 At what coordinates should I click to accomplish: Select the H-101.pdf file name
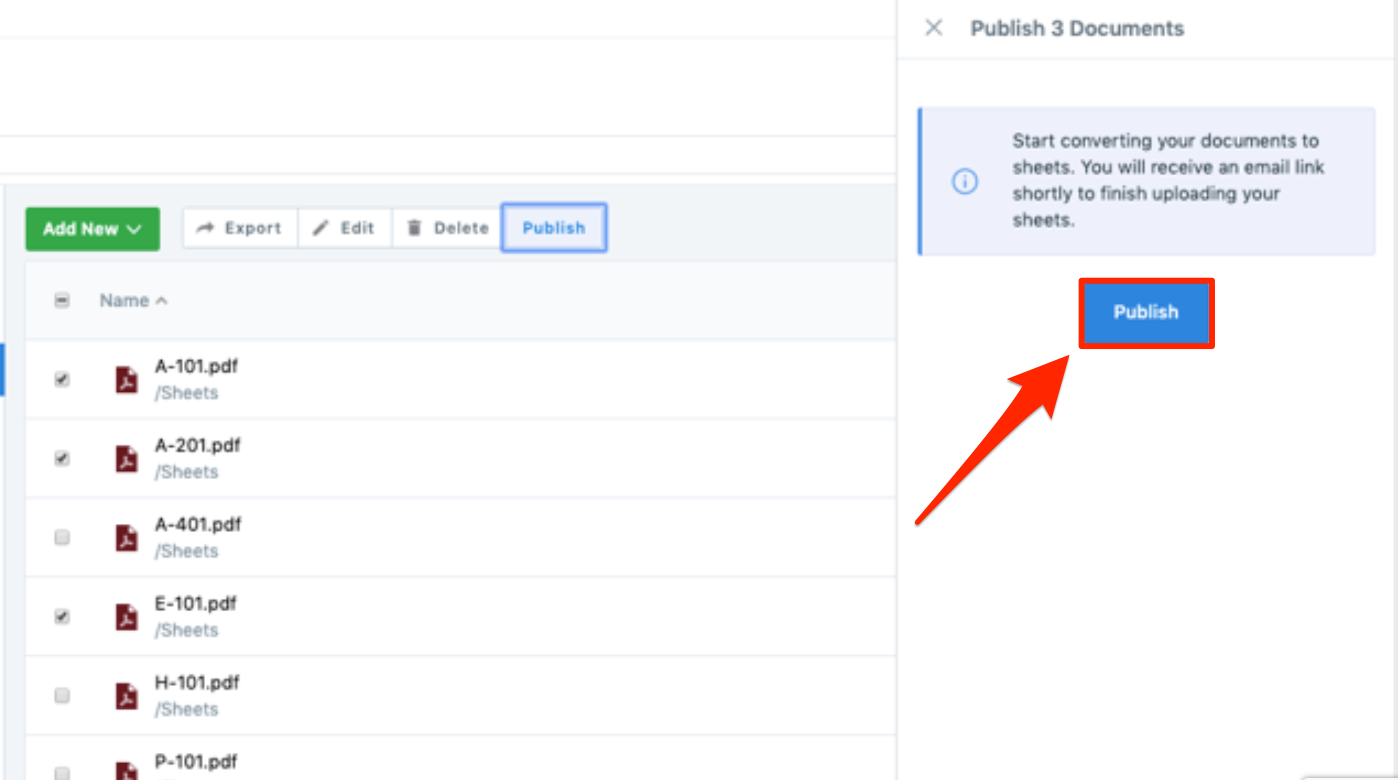pos(196,682)
